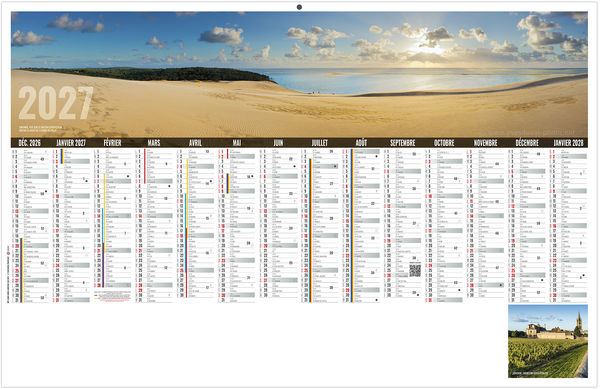Image resolution: width=600 pixels, height=389 pixels.
Task: Click the "OCTOBRE" month header
Action: (x=444, y=143)
